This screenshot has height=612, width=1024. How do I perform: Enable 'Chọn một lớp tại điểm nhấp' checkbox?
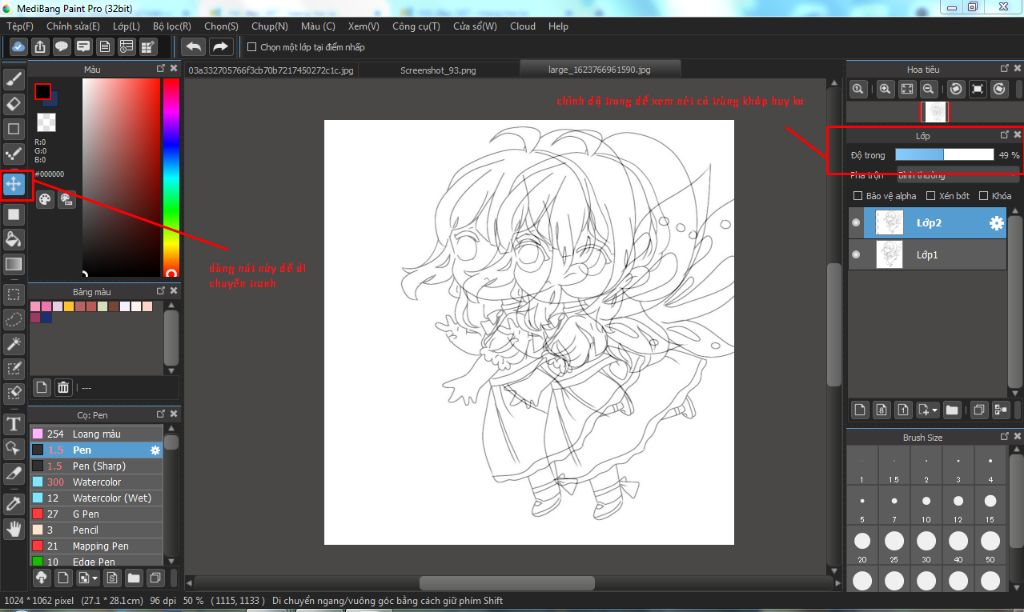(251, 47)
